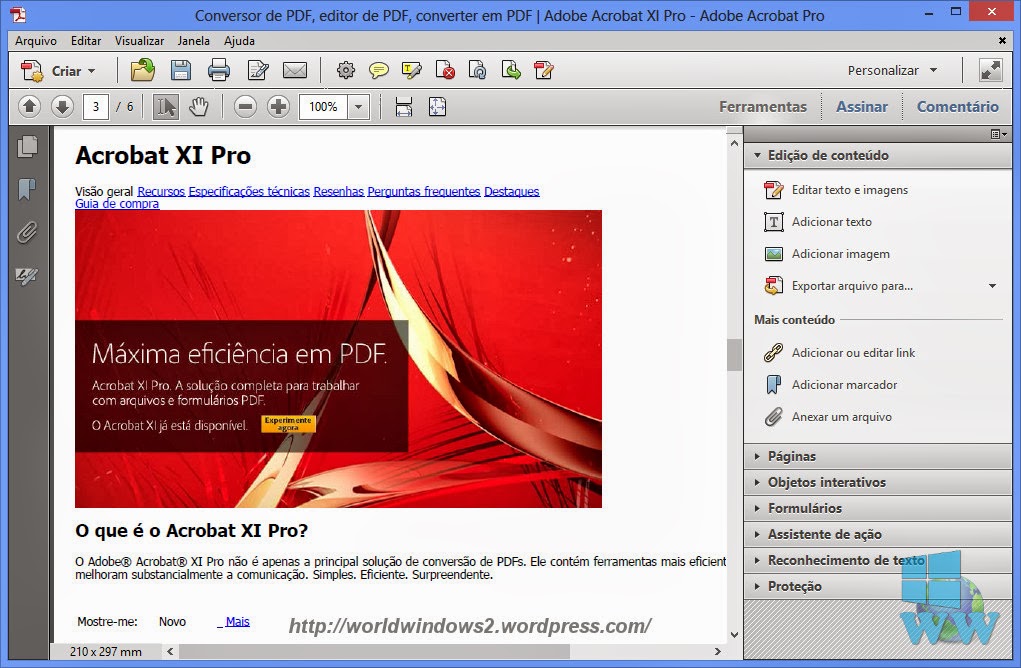The width and height of the screenshot is (1021, 668).
Task: Expand the Assistente de ação section
Action: [x=877, y=535]
